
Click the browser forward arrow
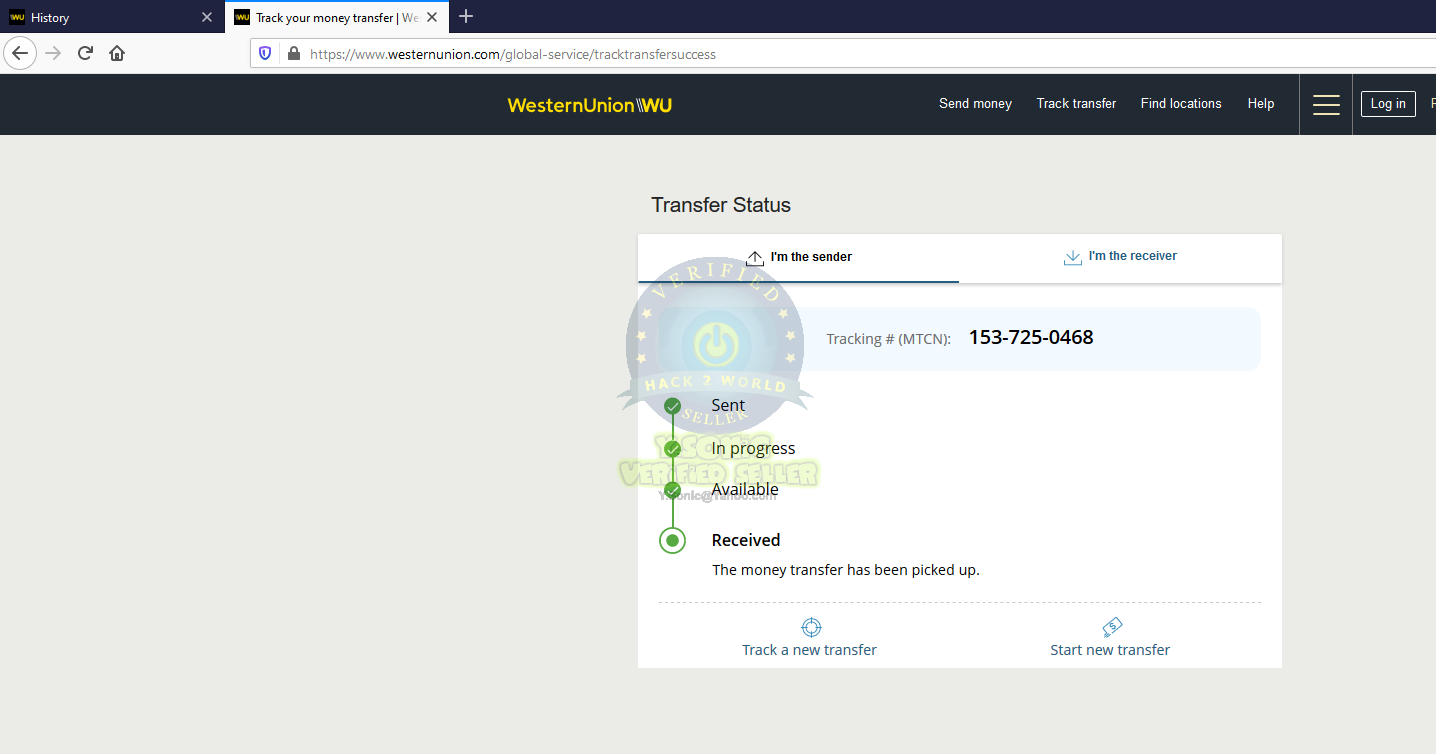53,53
